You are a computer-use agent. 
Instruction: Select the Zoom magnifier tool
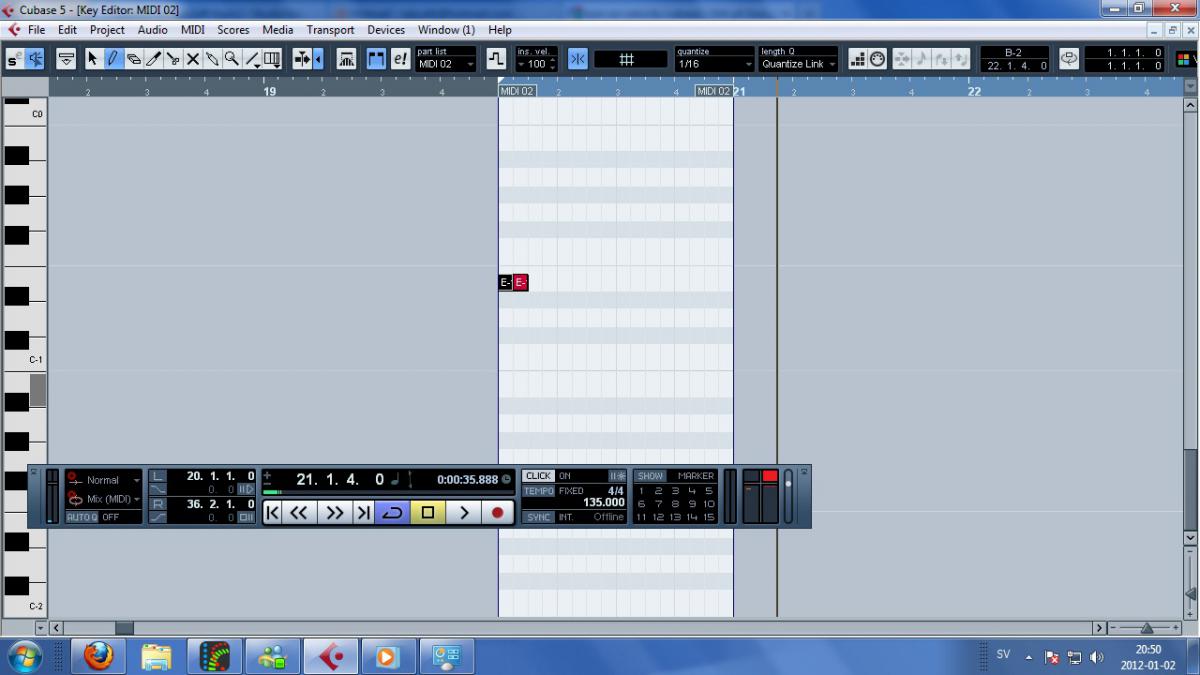pos(232,59)
